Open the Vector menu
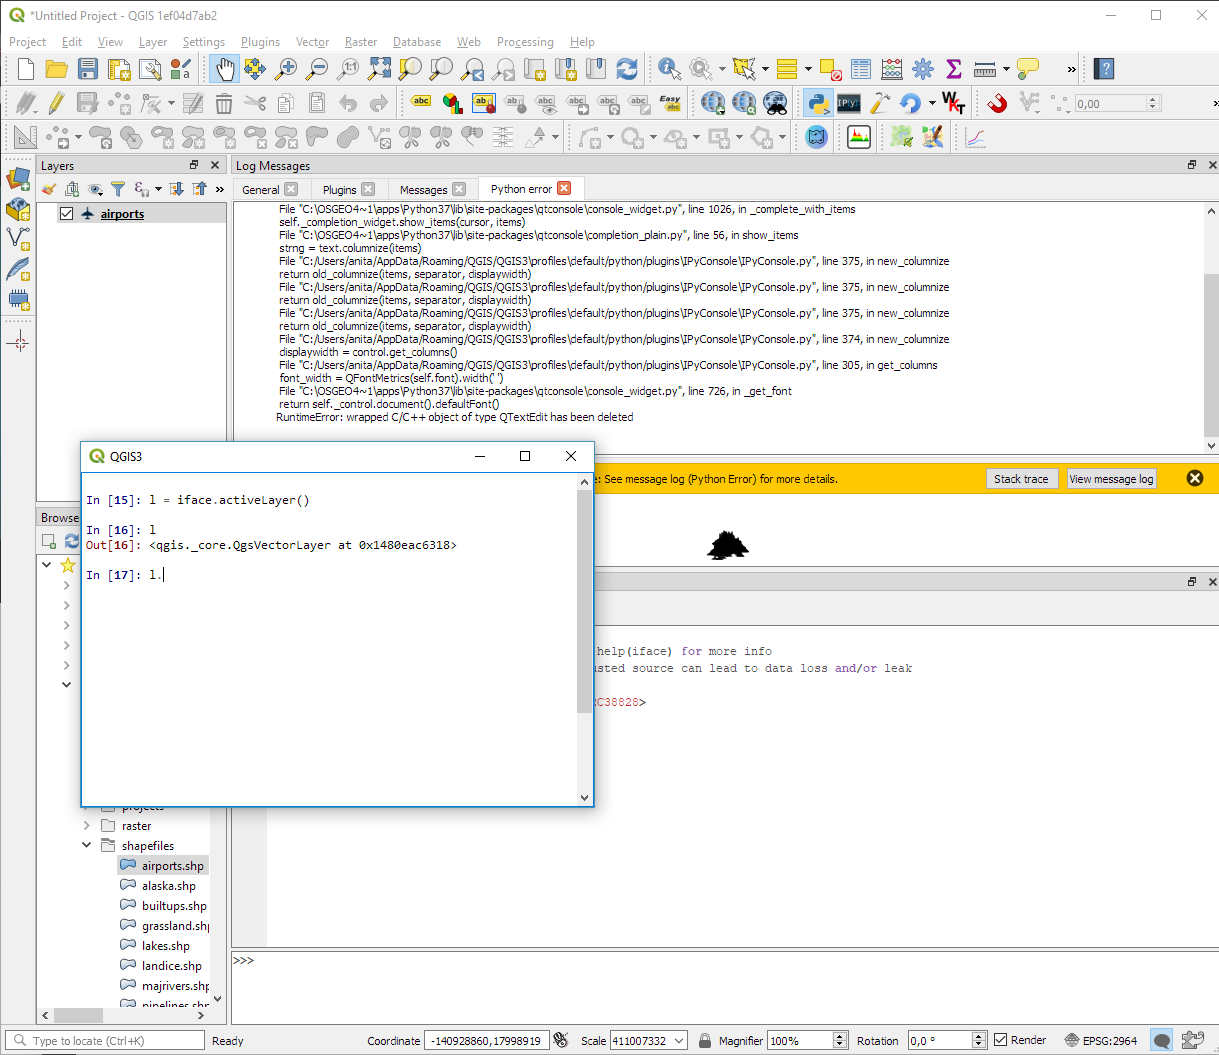 tap(312, 42)
